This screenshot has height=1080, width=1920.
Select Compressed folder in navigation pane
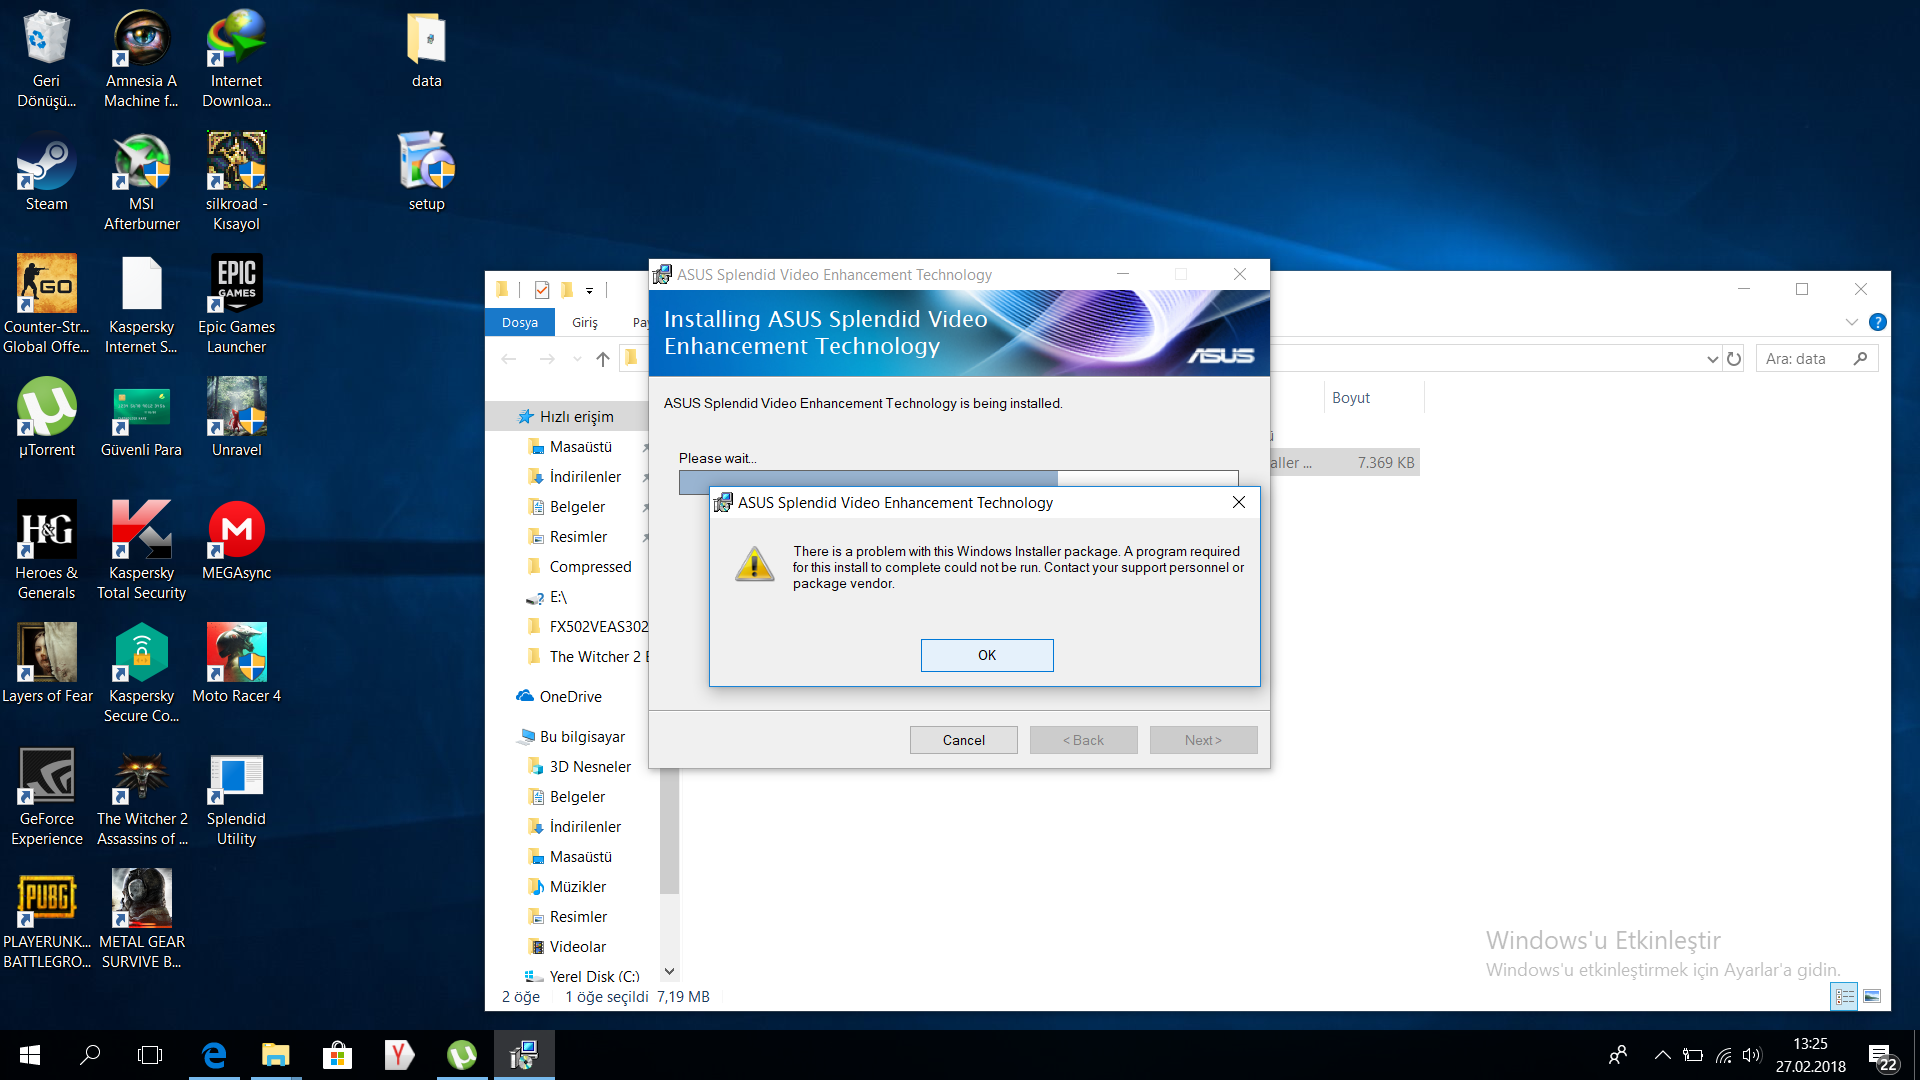pos(590,567)
